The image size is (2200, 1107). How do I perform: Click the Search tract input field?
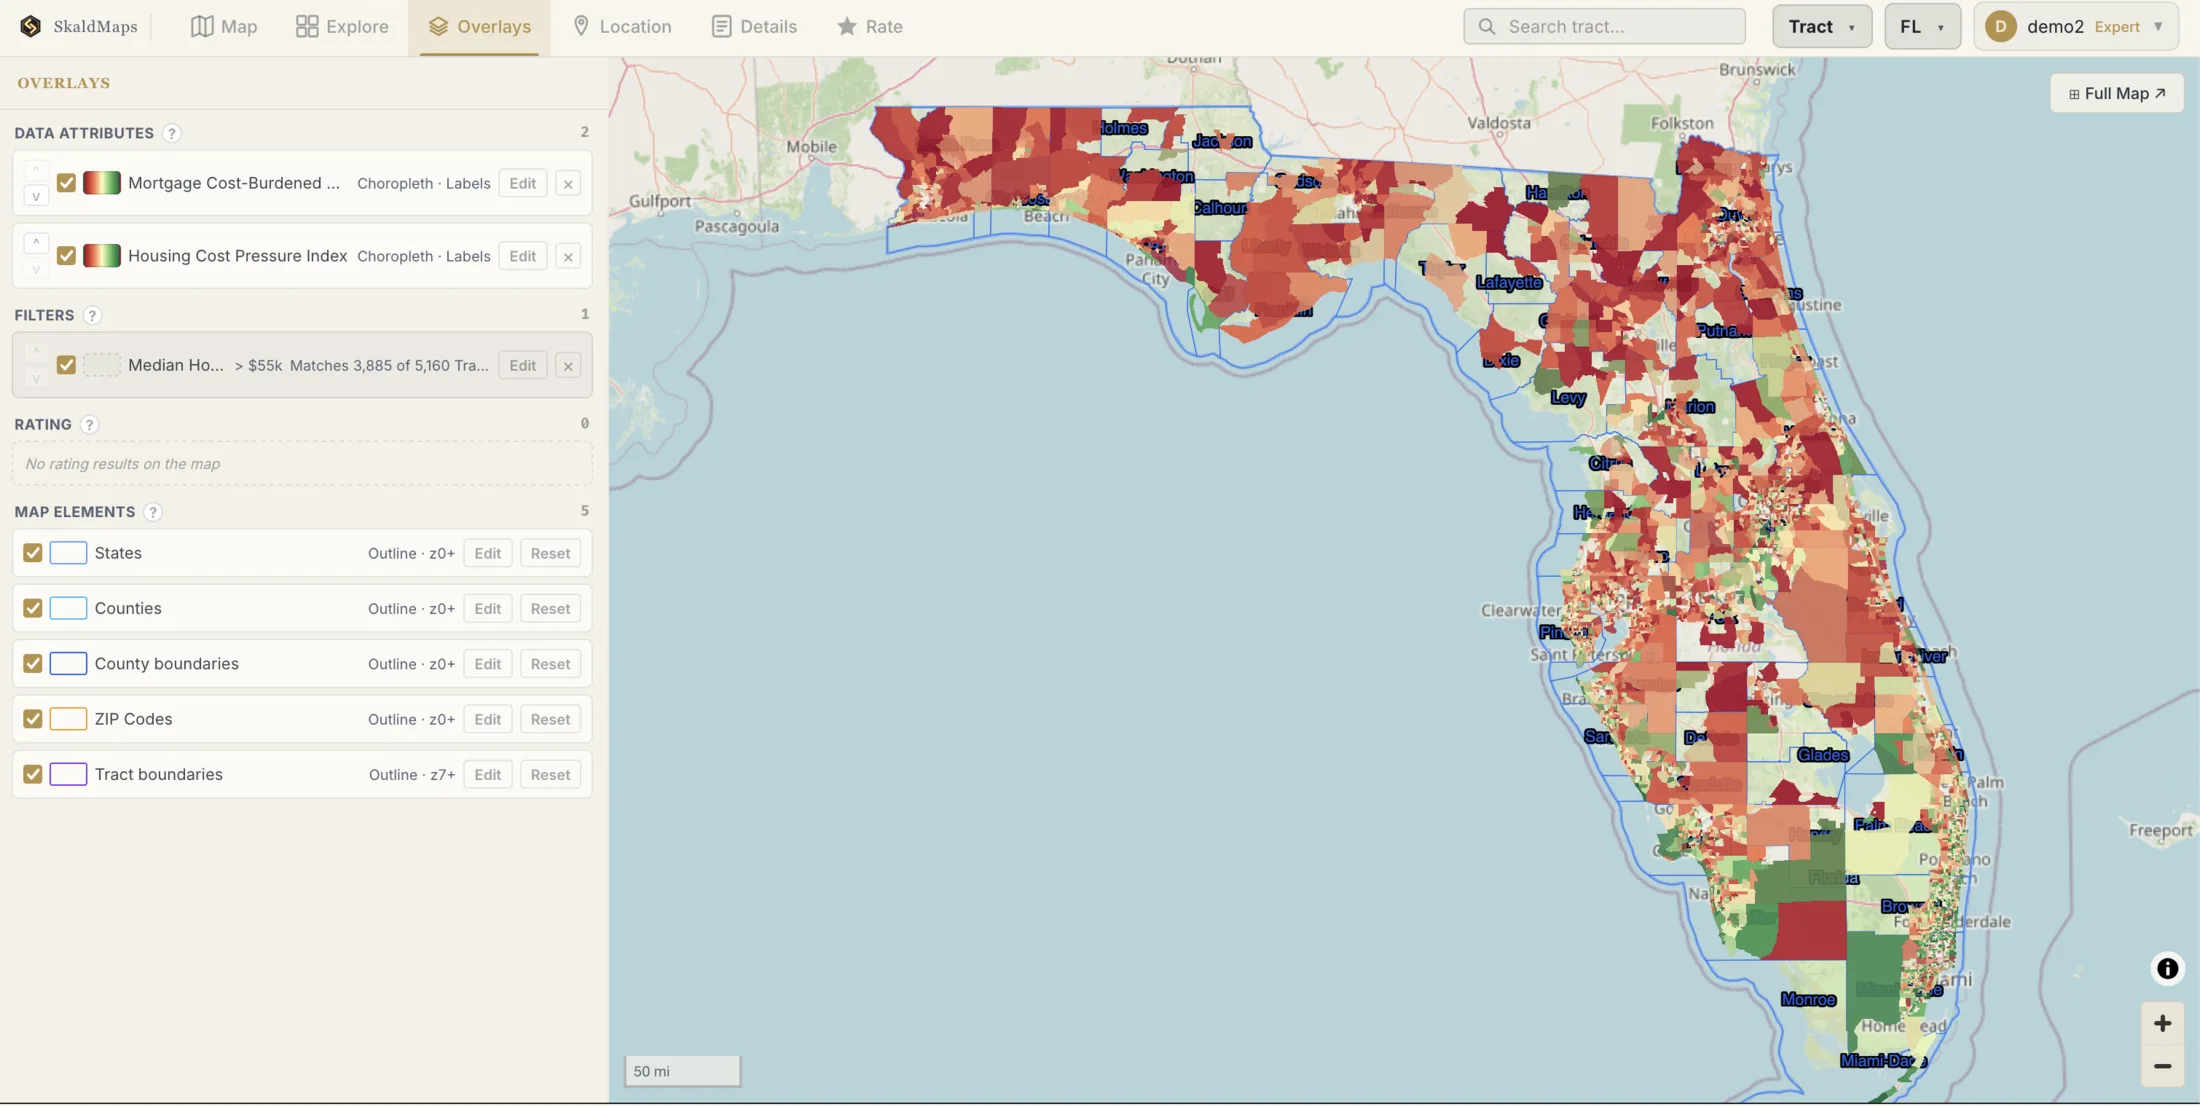point(1604,26)
